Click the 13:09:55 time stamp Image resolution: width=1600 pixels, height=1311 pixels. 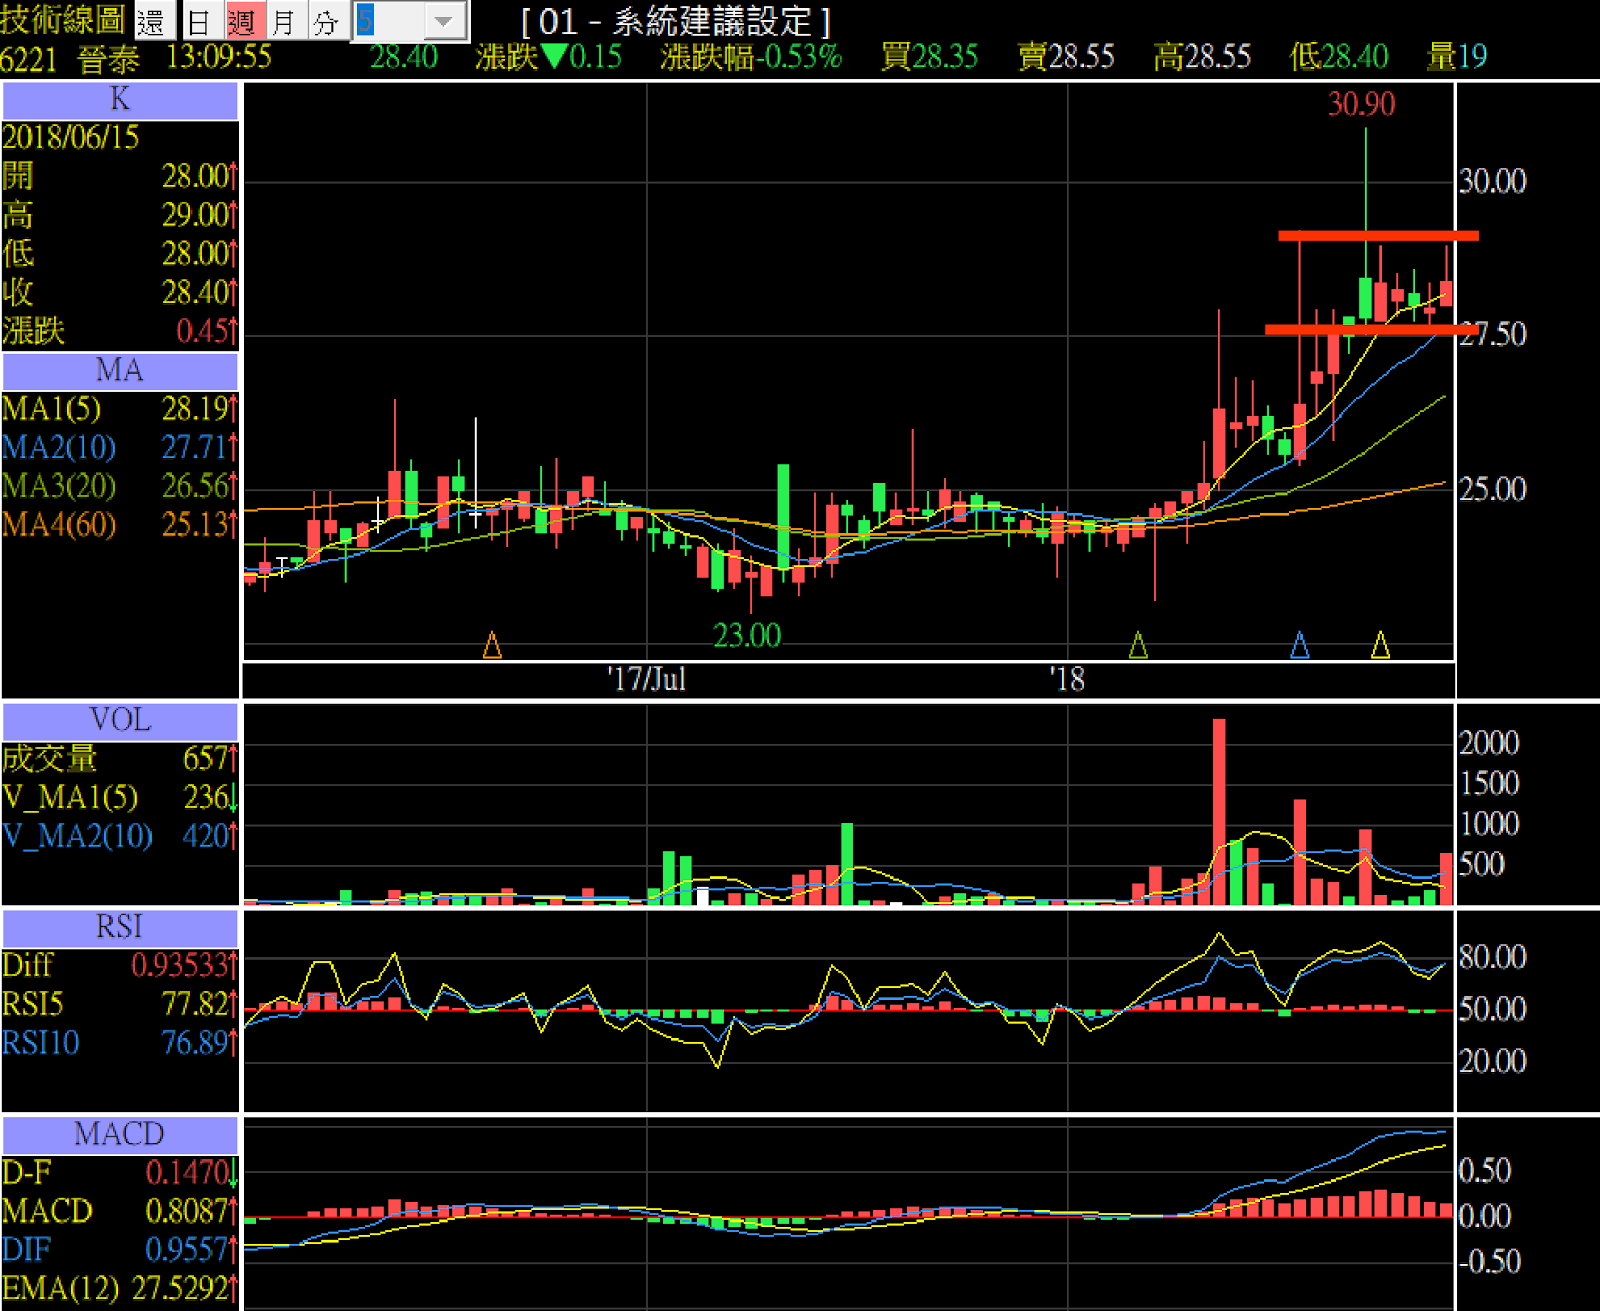(x=219, y=57)
